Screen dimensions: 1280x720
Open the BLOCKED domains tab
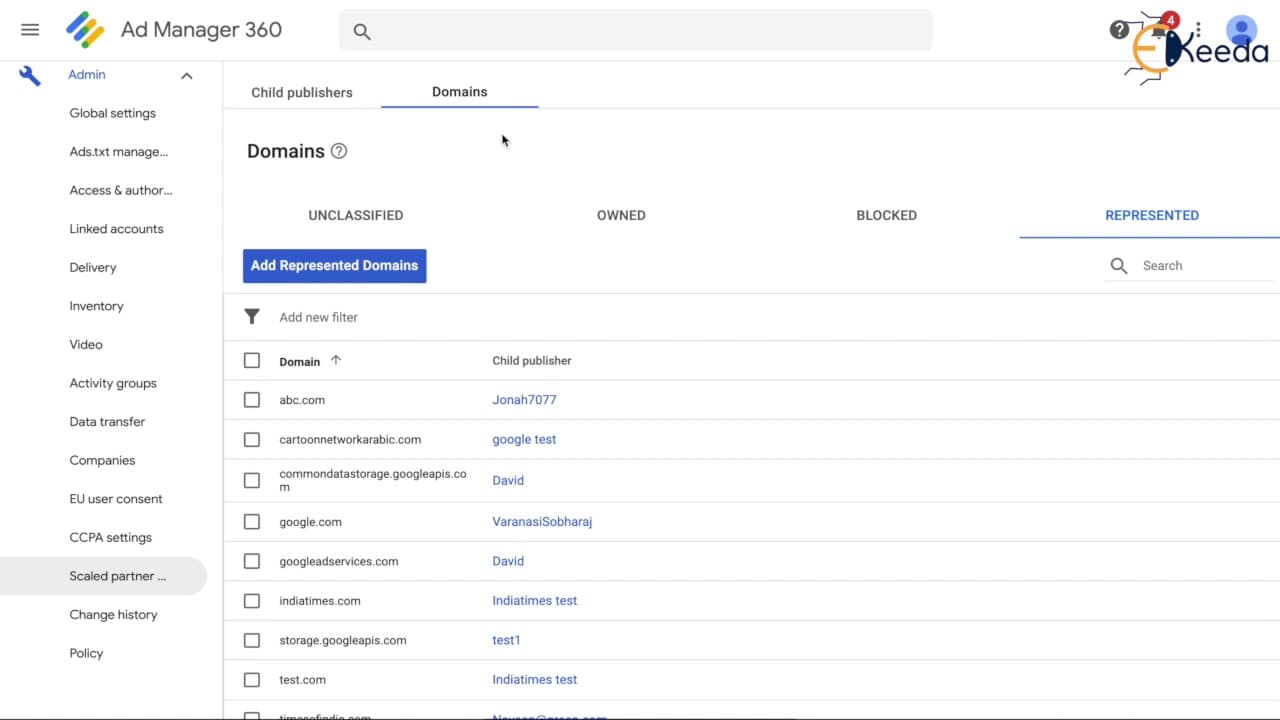tap(887, 215)
